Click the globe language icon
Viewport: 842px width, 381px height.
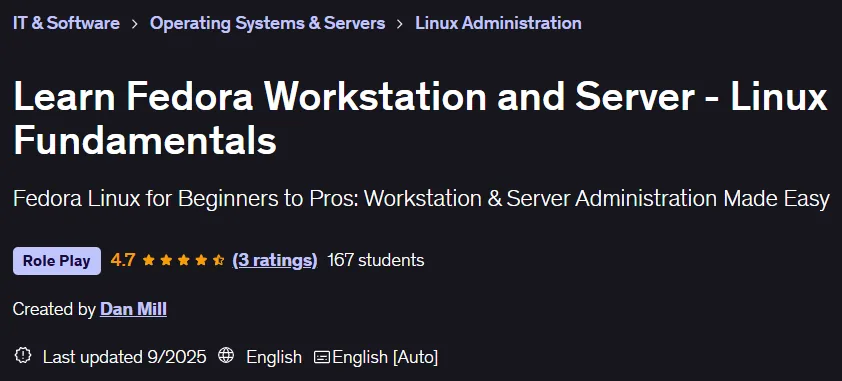click(x=226, y=356)
